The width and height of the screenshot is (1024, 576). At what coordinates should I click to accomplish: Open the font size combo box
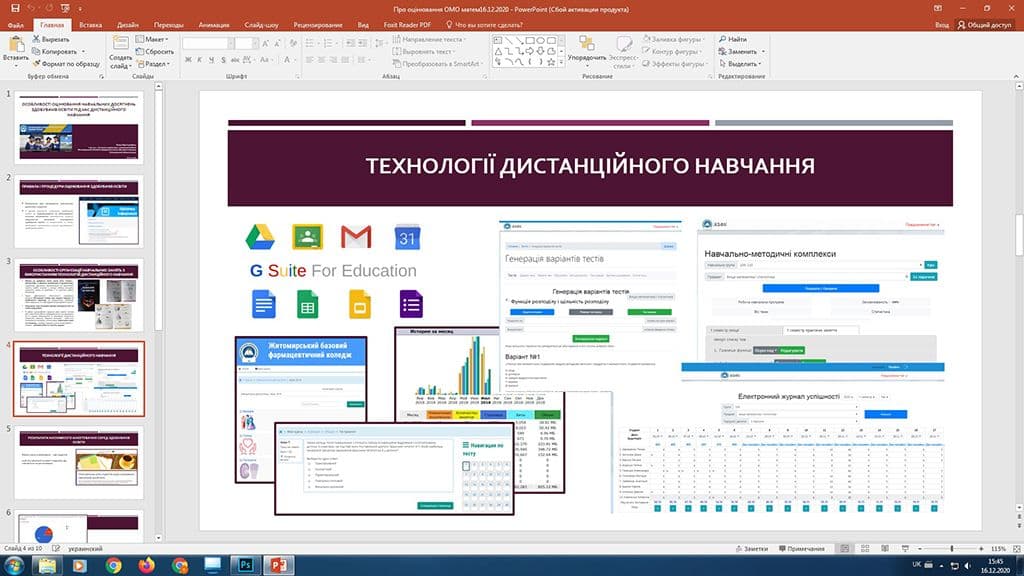[x=246, y=43]
